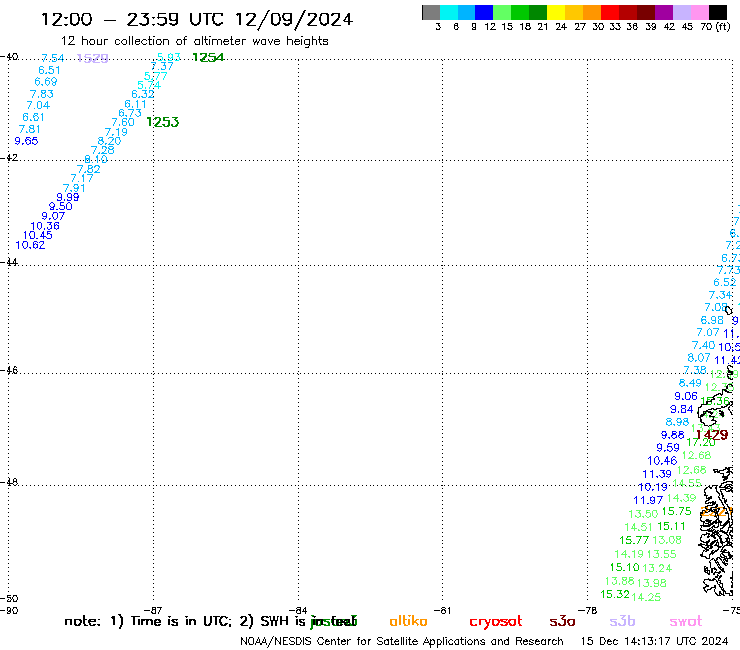Click the wave height value '7.60'
This screenshot has height=650, width=740.
click(123, 122)
